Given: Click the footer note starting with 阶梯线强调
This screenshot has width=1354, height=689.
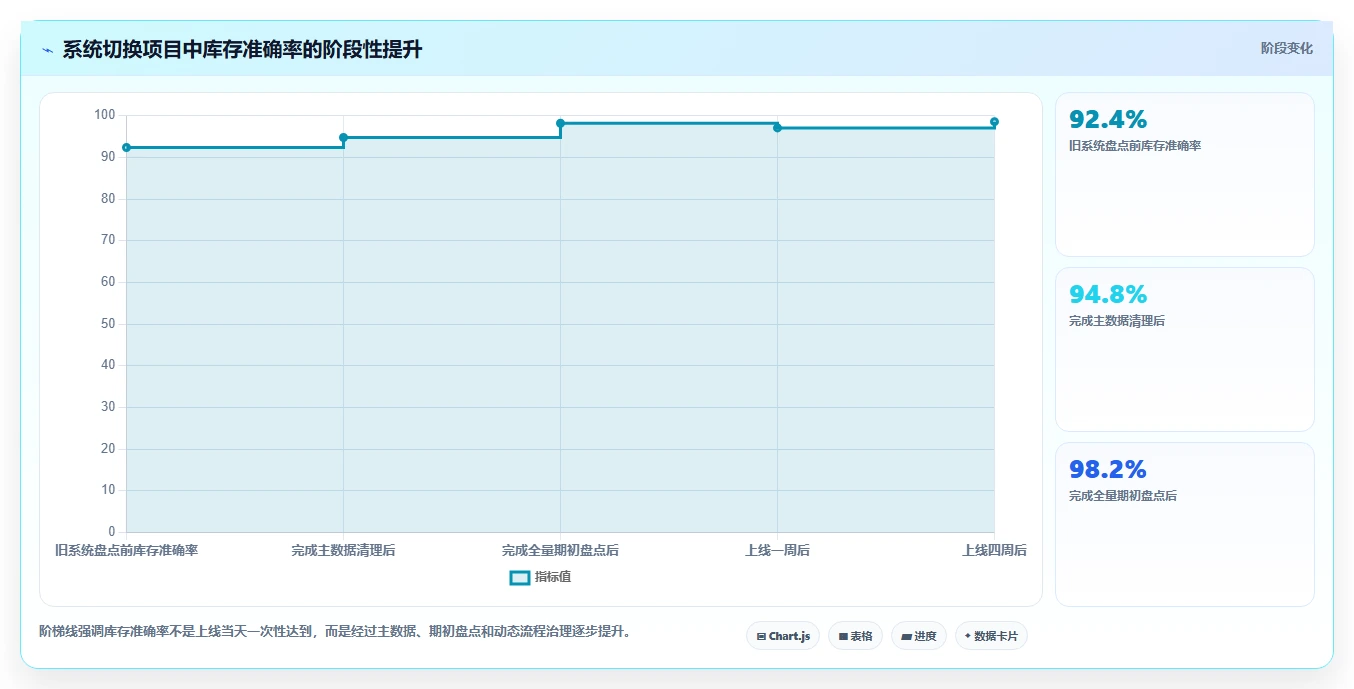Looking at the screenshot, I should (x=335, y=632).
